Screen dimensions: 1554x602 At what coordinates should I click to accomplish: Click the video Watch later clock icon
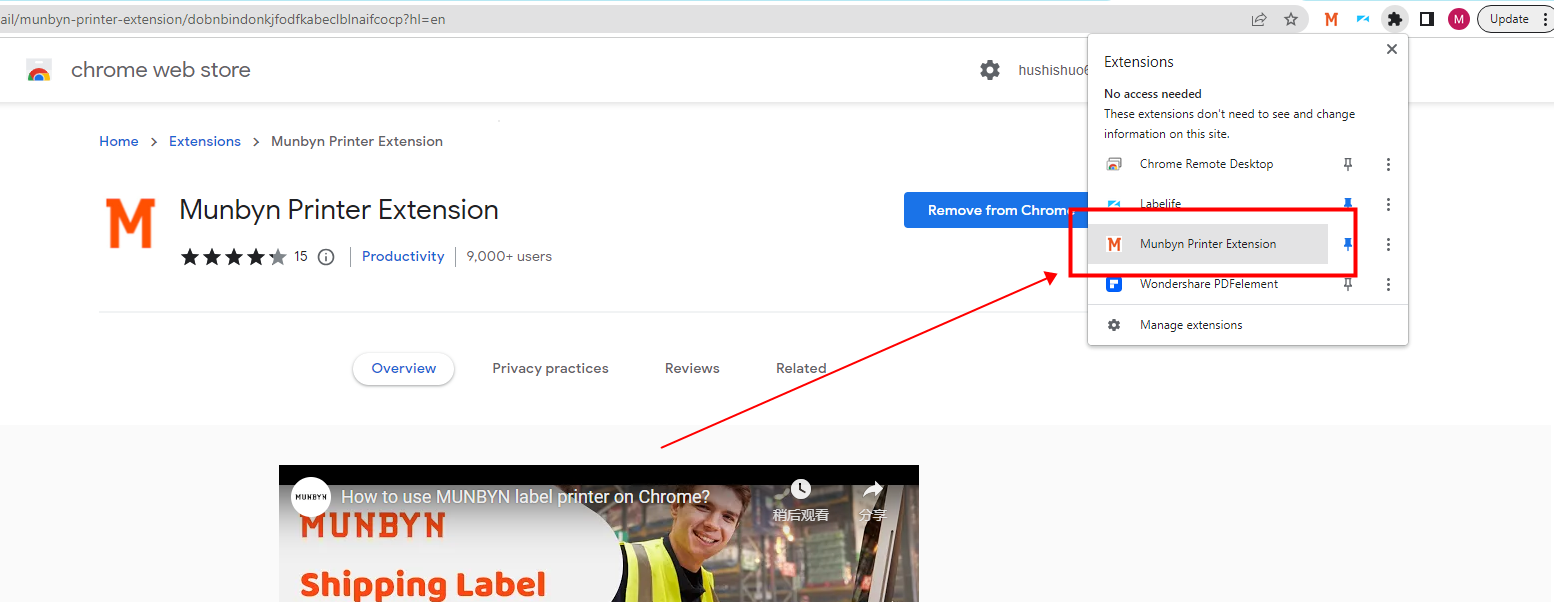[x=800, y=490]
